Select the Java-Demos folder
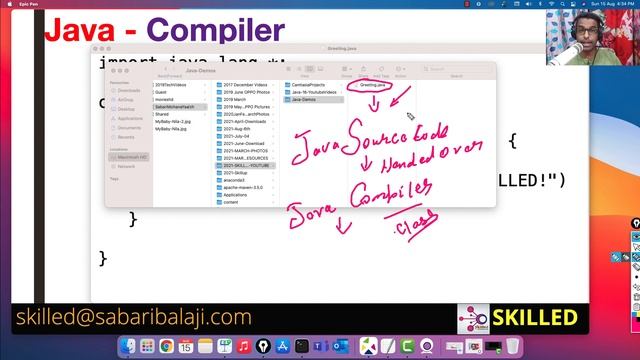640x360 pixels. pos(313,100)
